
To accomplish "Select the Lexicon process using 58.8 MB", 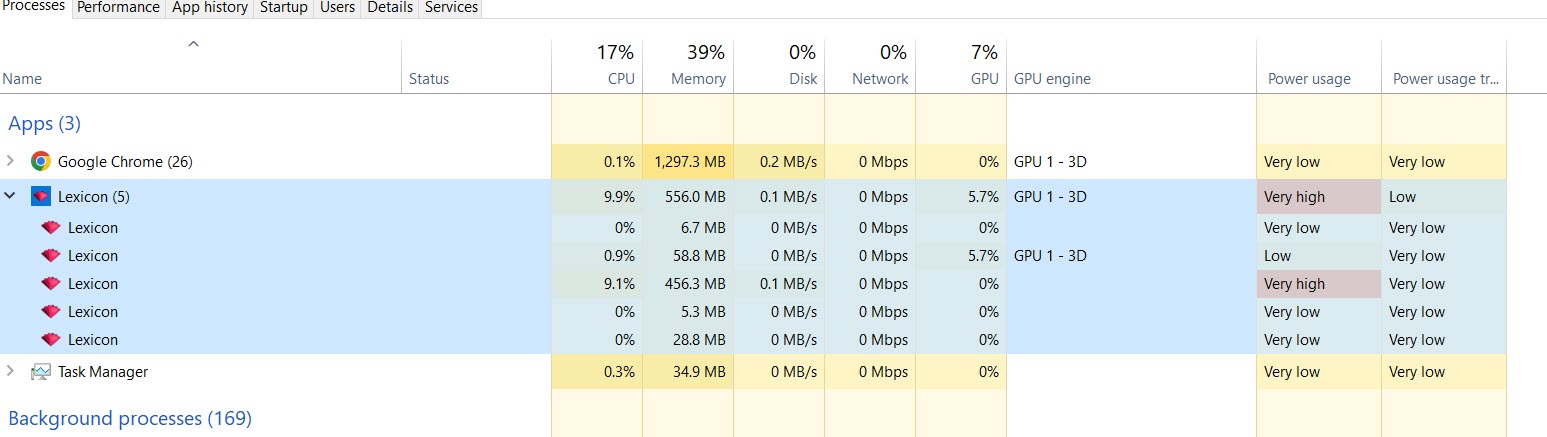I will click(92, 256).
